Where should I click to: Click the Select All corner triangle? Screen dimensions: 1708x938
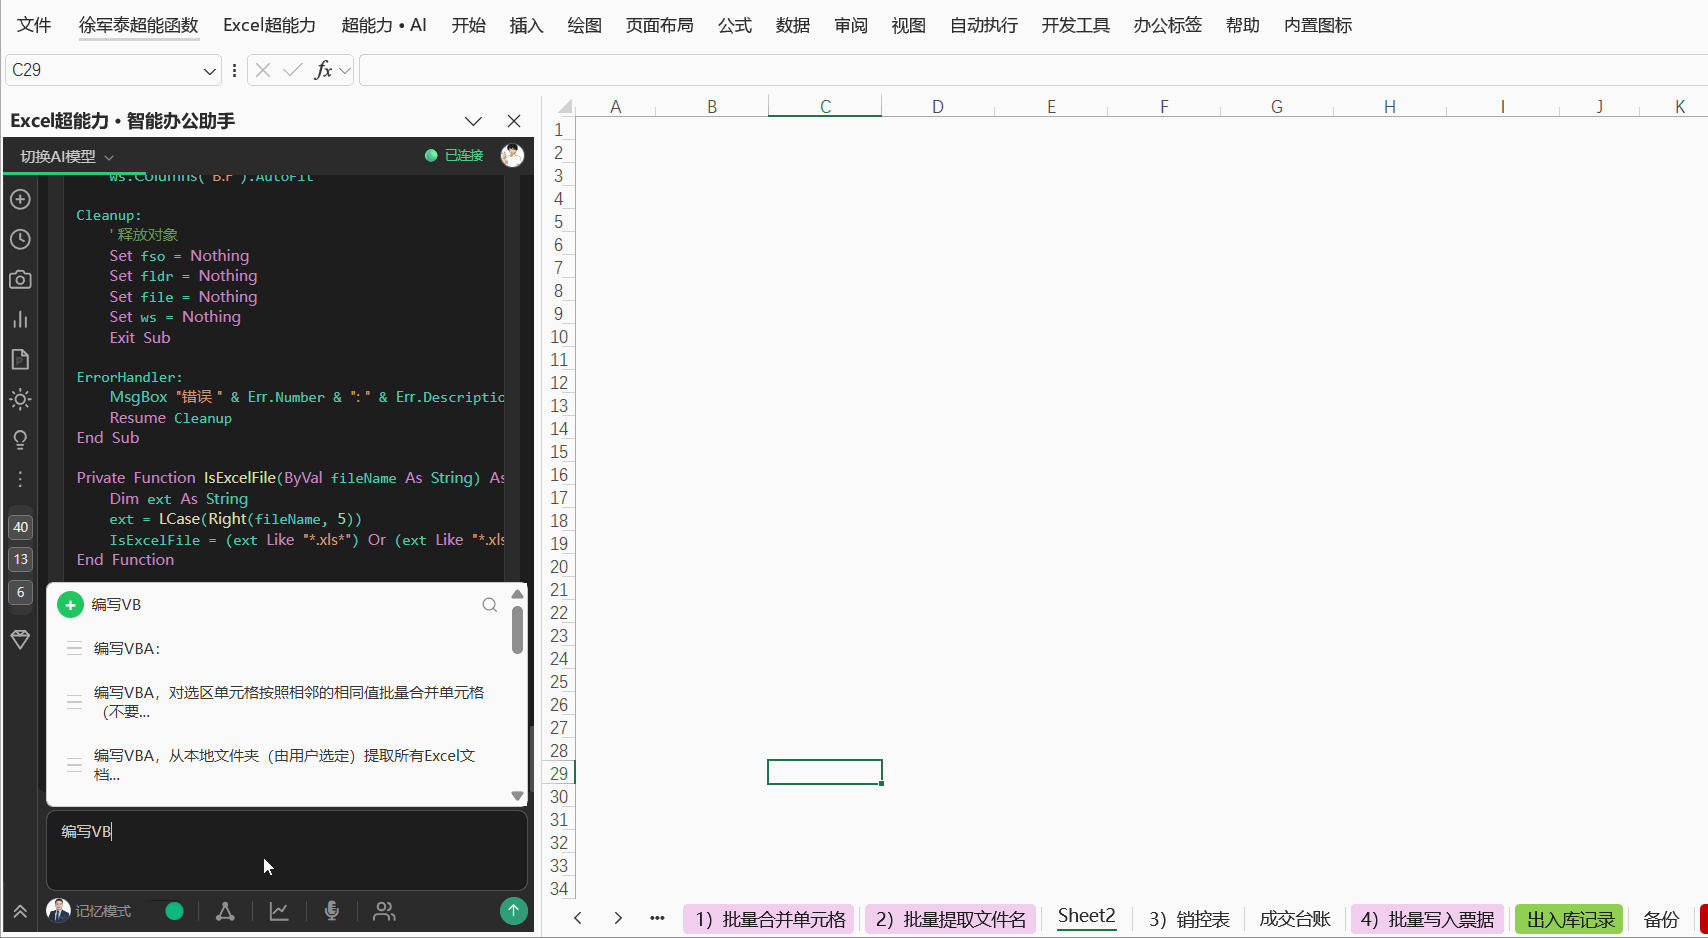(565, 106)
